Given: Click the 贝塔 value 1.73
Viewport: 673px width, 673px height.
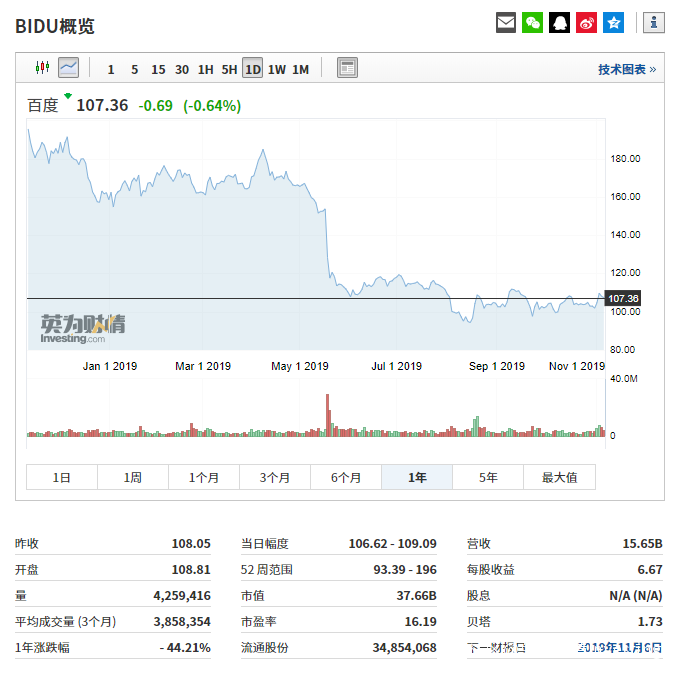Looking at the screenshot, I should pyautogui.click(x=650, y=621).
